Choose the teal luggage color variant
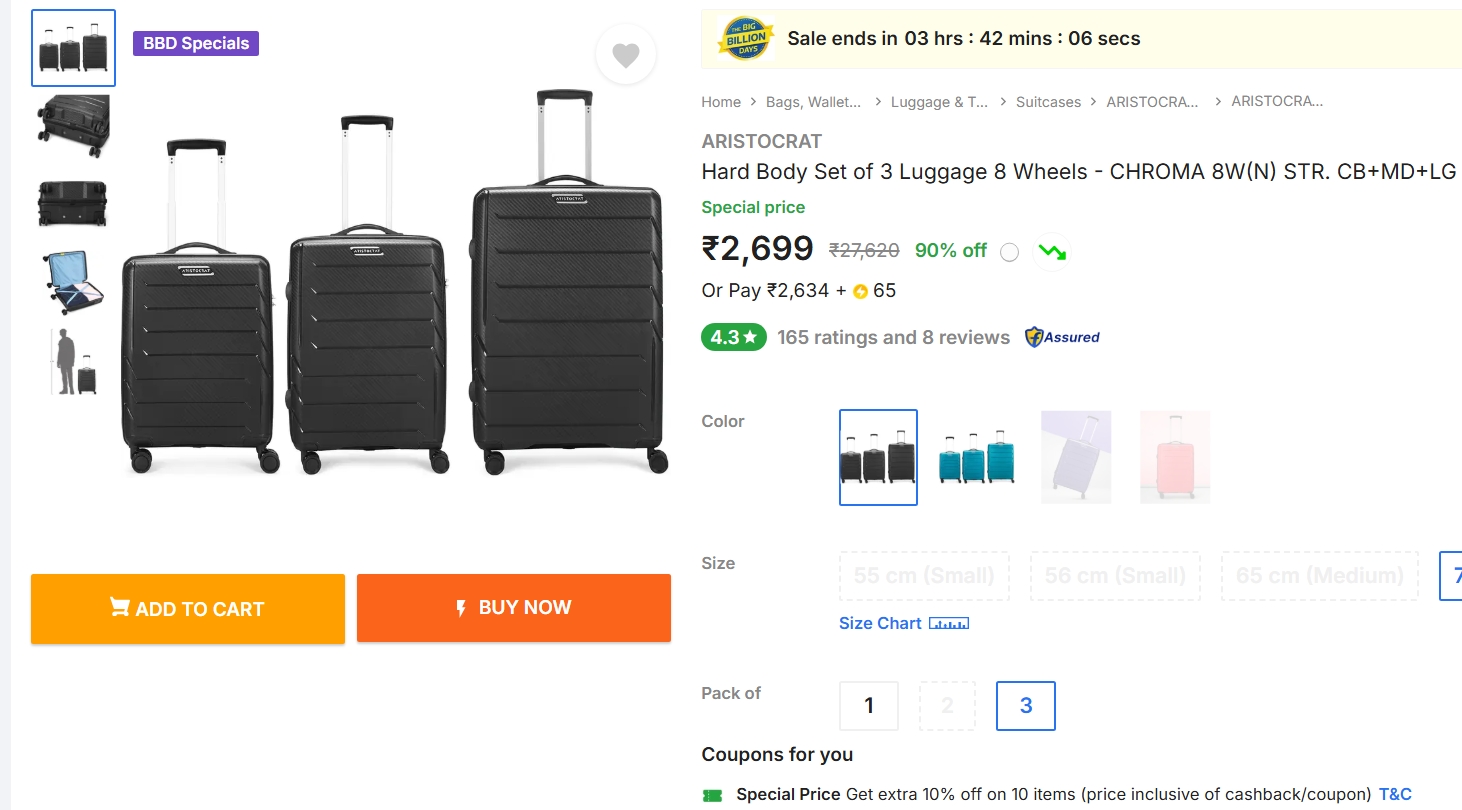Image resolution: width=1462 pixels, height=810 pixels. click(976, 457)
